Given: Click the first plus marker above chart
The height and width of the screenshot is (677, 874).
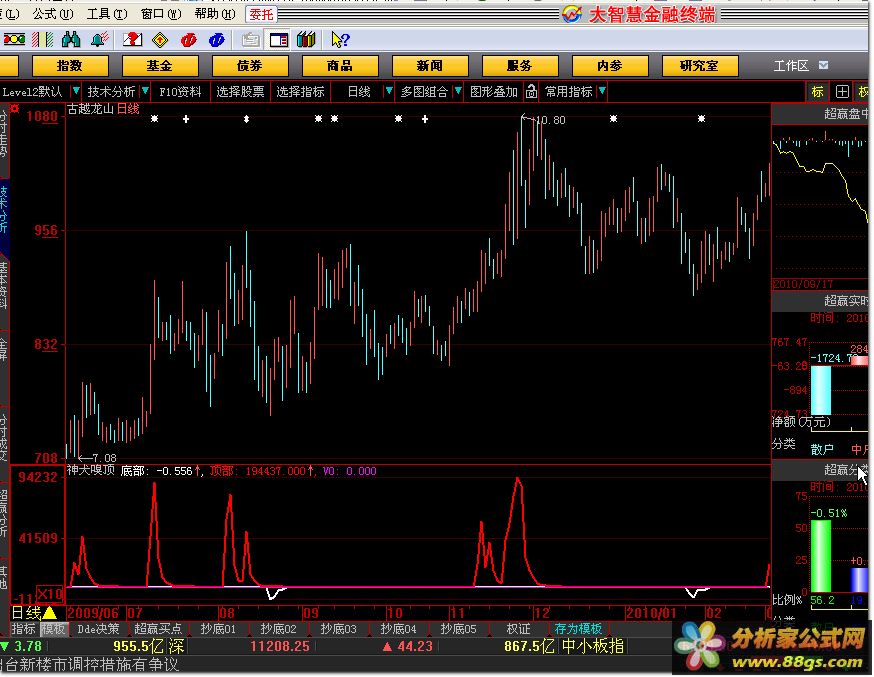Looking at the screenshot, I should [x=186, y=119].
